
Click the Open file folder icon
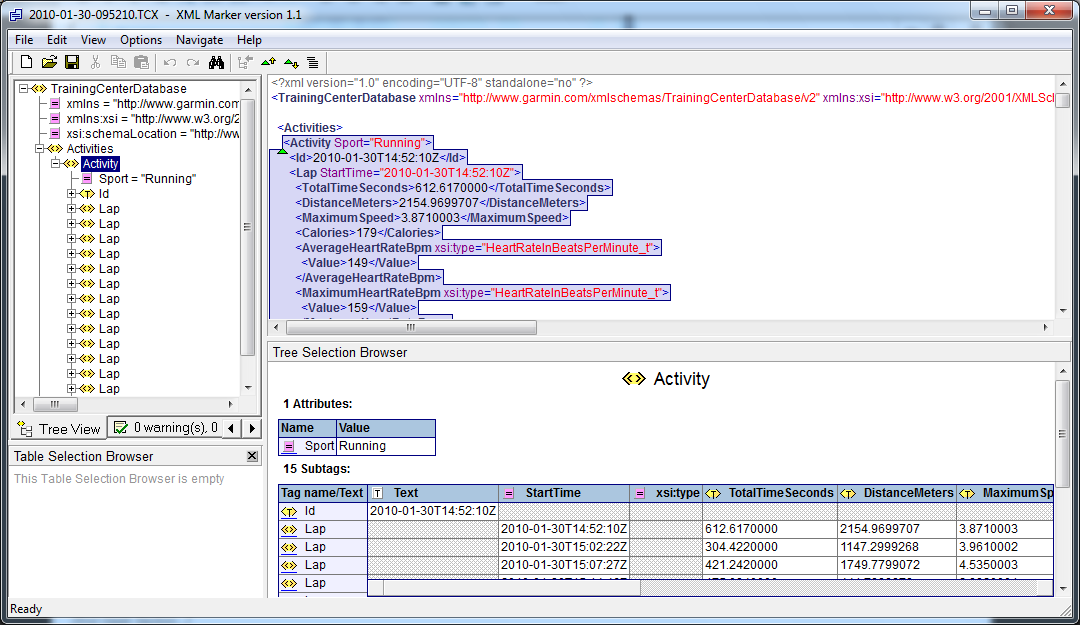pos(49,62)
